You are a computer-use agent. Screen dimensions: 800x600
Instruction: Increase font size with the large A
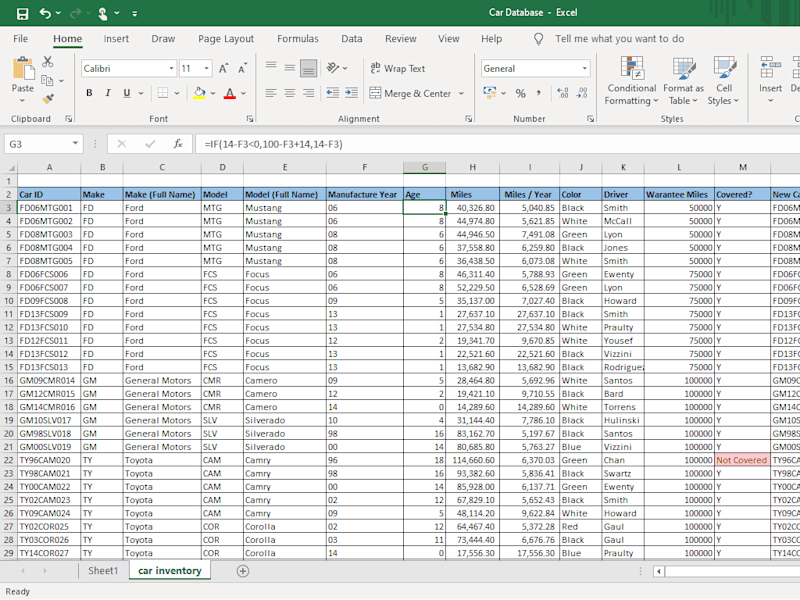(x=223, y=68)
